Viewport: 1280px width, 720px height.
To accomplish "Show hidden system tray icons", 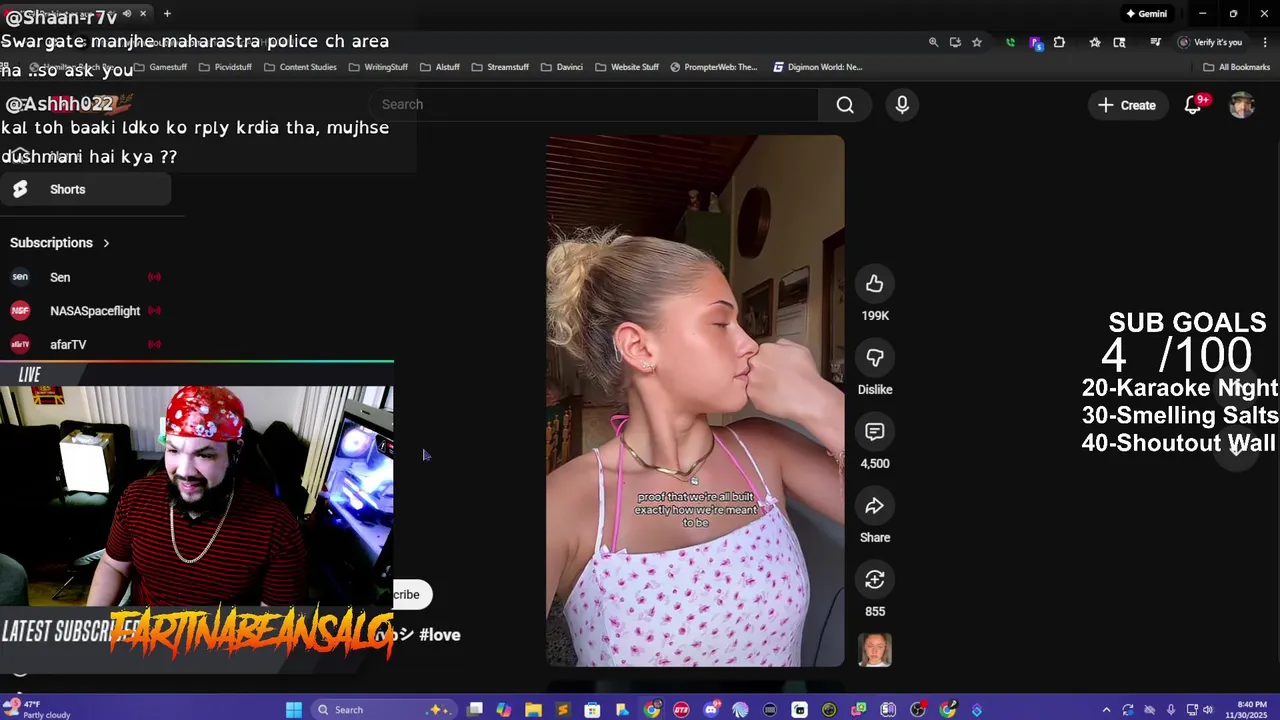I will pos(1106,710).
